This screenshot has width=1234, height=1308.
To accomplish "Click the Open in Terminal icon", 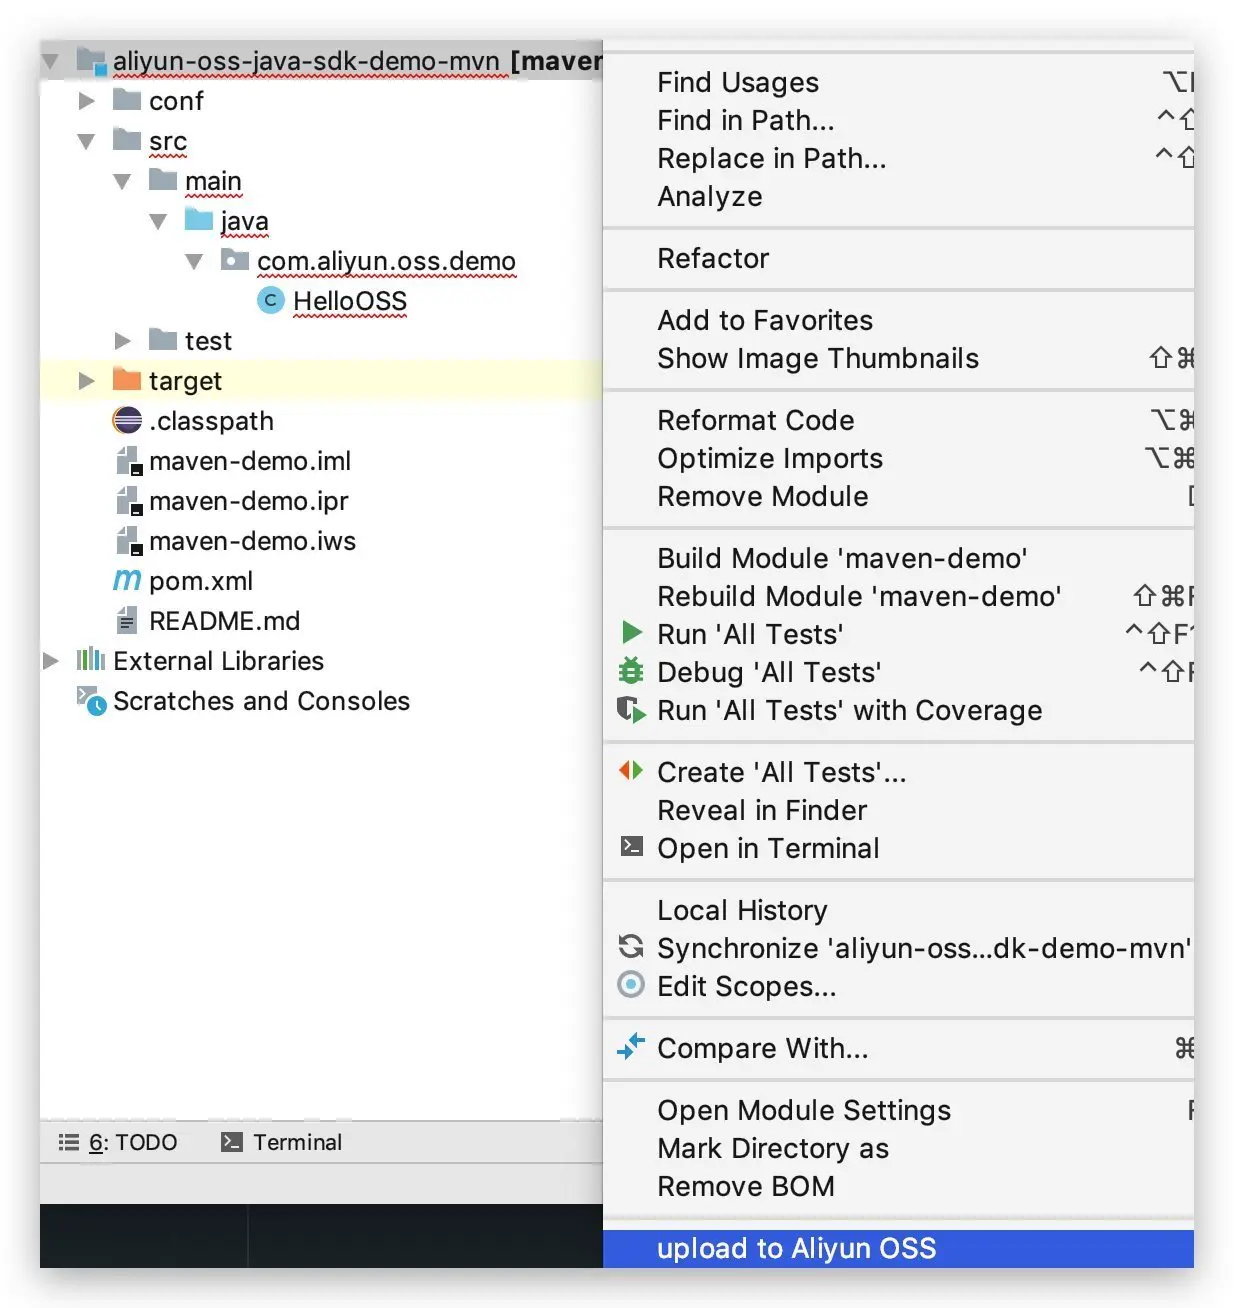I will tap(631, 847).
